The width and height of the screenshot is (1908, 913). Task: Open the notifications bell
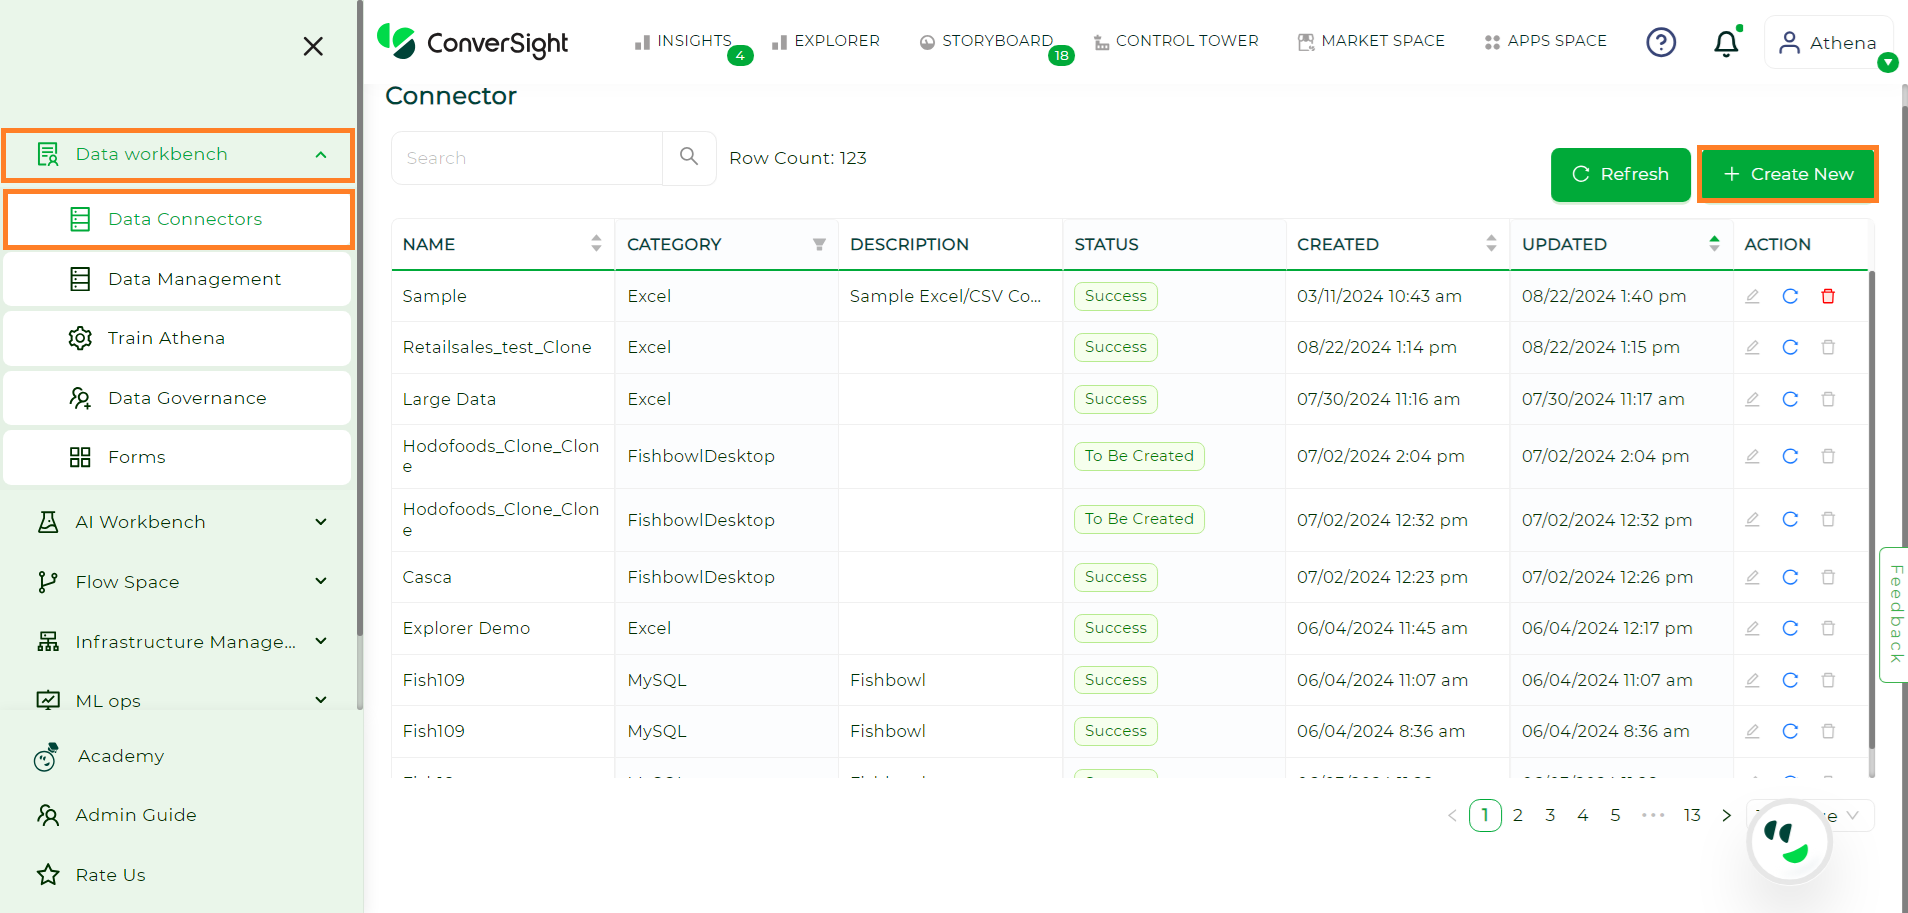tap(1726, 43)
